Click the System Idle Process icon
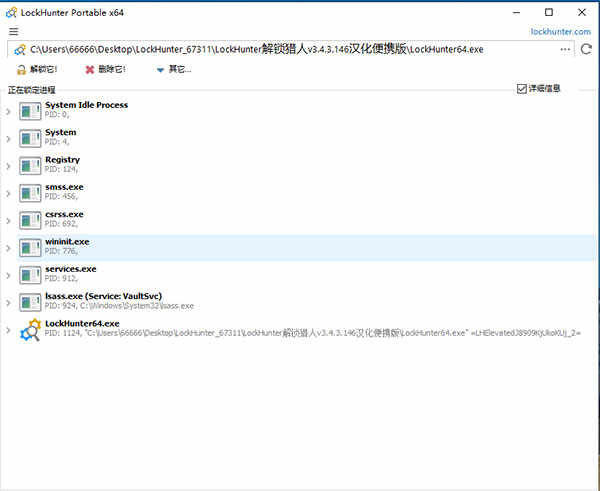 pos(30,111)
